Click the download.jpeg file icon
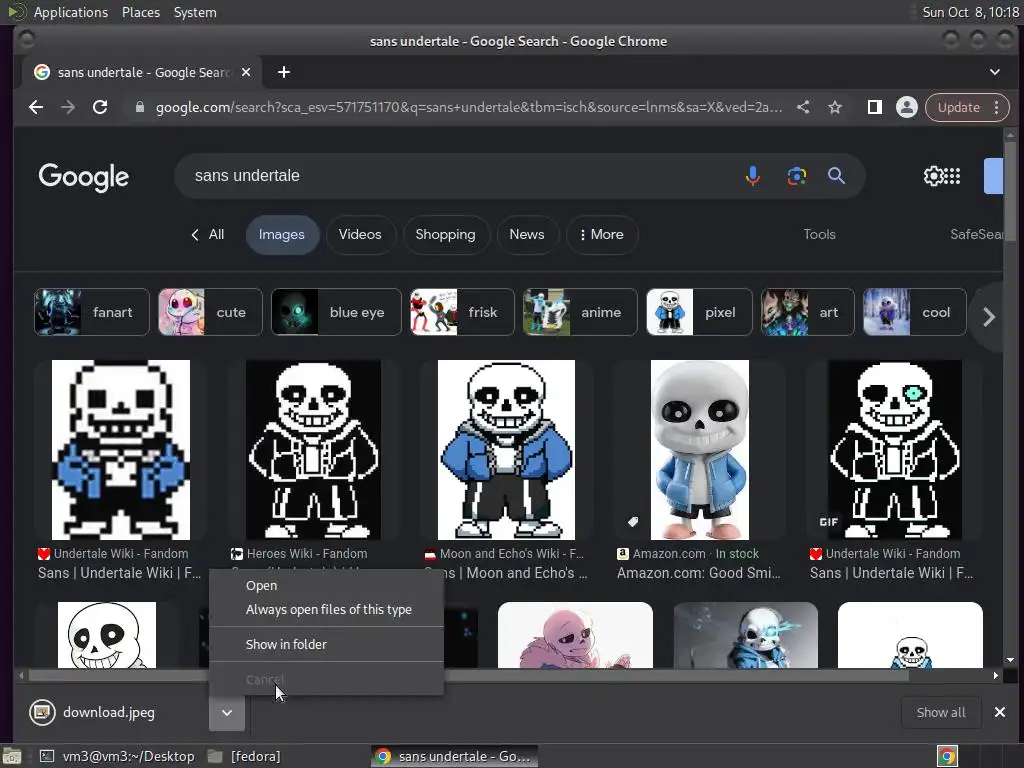Image resolution: width=1024 pixels, height=768 pixels. [x=42, y=712]
